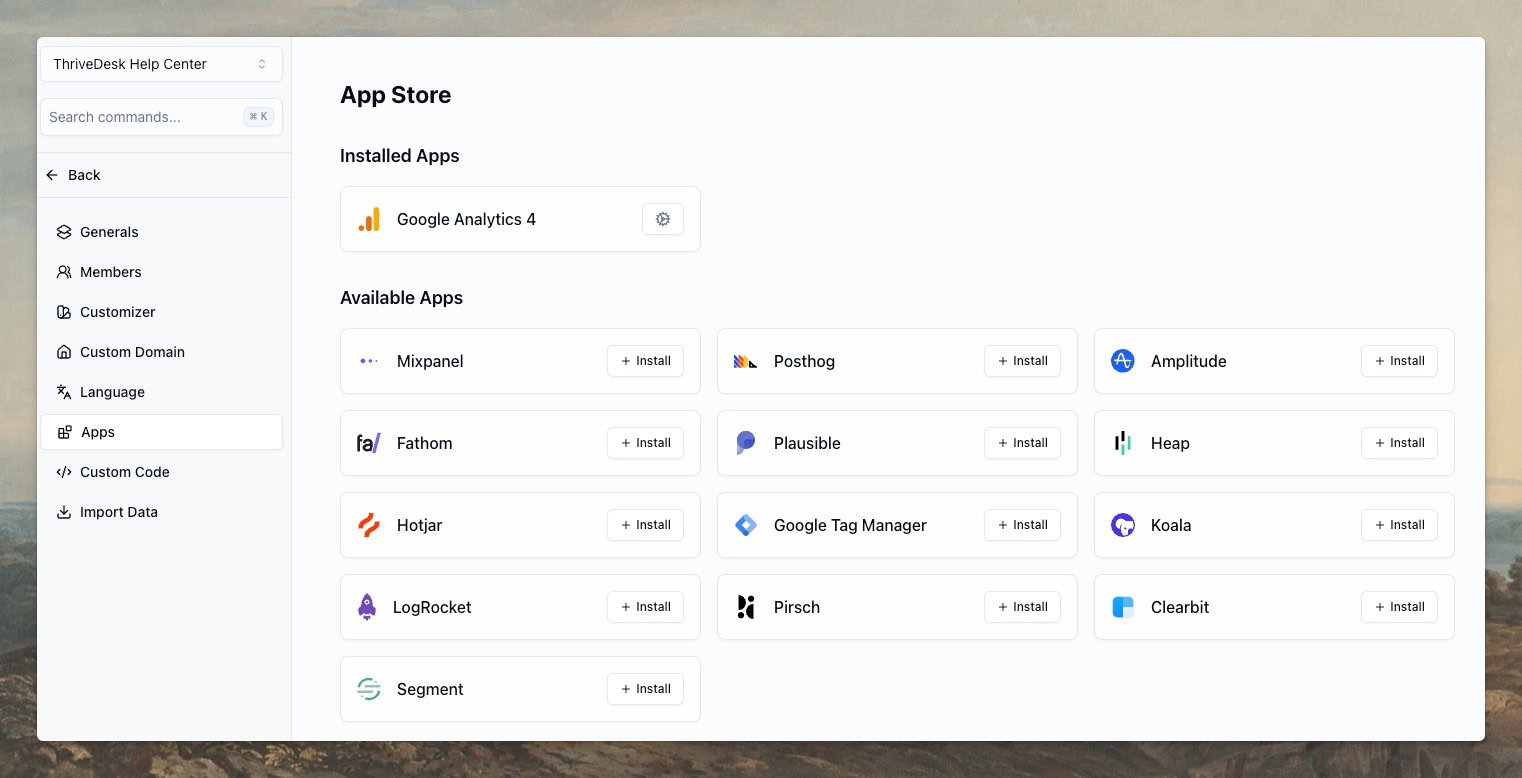Install the Koala app
This screenshot has width=1522, height=778.
(x=1399, y=525)
